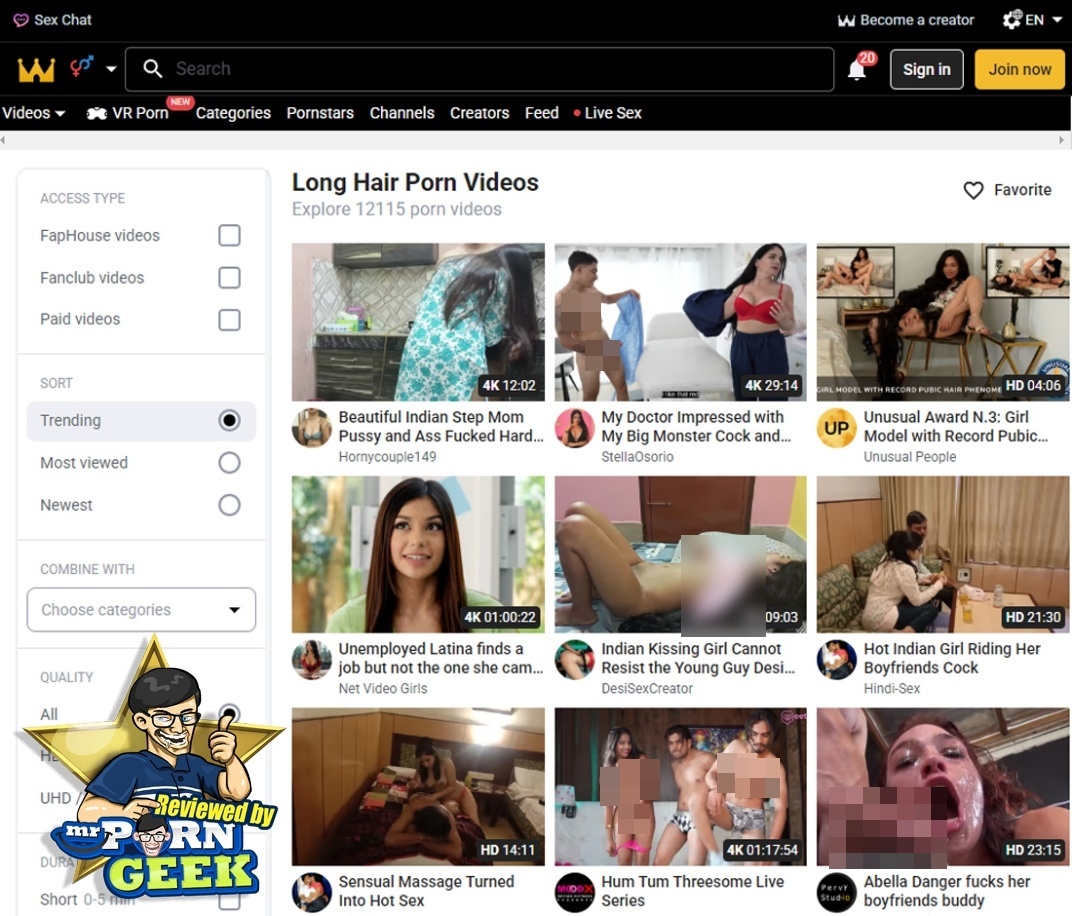
Task: Check the Paid videos checkbox
Action: [x=229, y=320]
